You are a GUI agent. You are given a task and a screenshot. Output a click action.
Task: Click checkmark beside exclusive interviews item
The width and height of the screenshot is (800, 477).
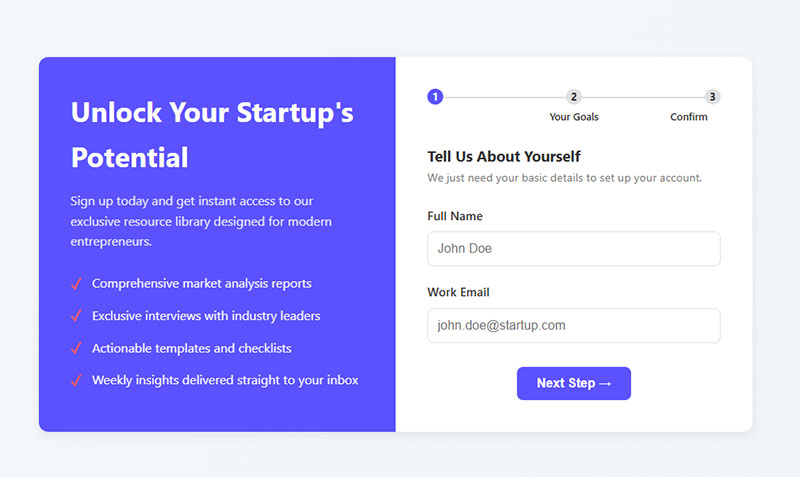(x=76, y=316)
